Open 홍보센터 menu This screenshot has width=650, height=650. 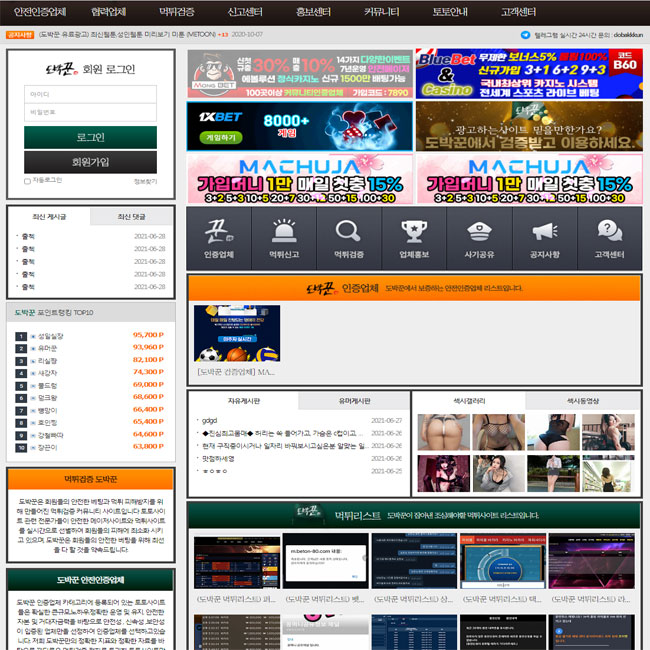pyautogui.click(x=313, y=12)
